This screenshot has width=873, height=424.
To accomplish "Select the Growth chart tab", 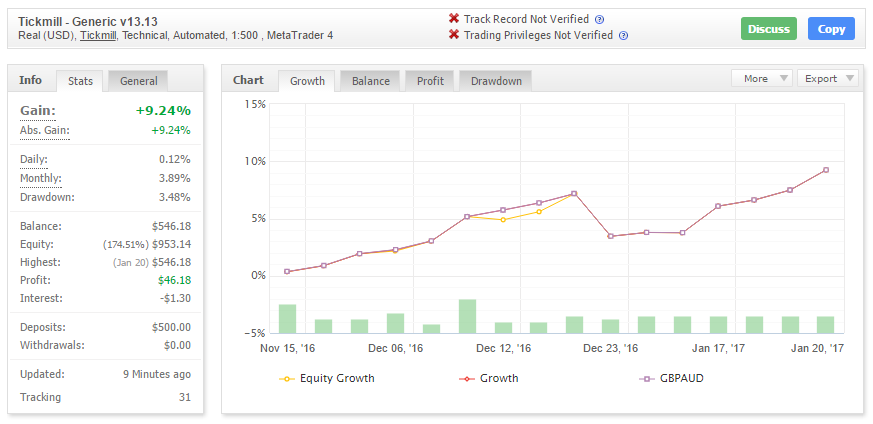I will tap(307, 81).
